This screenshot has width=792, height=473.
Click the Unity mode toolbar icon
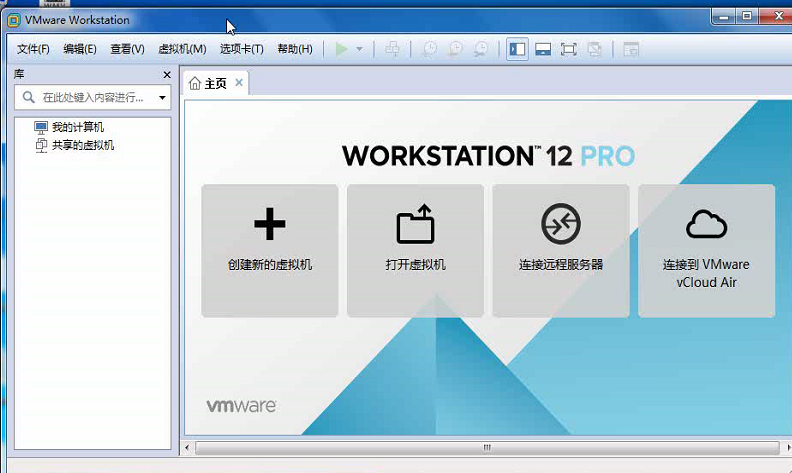595,49
